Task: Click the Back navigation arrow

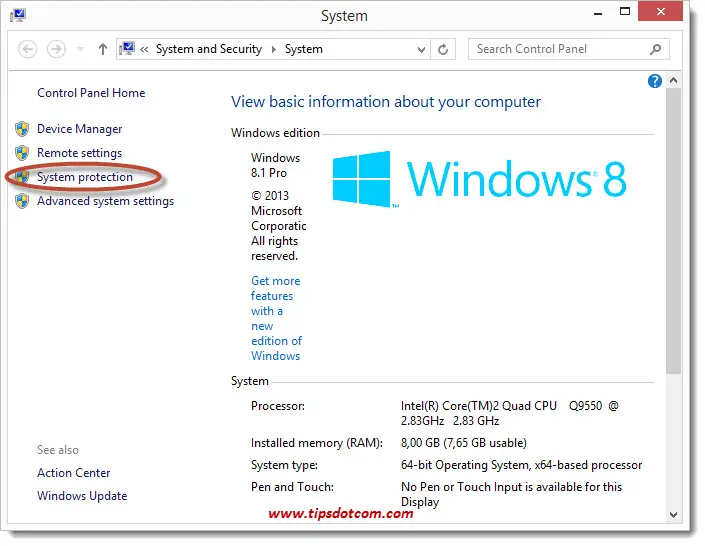Action: [x=27, y=49]
